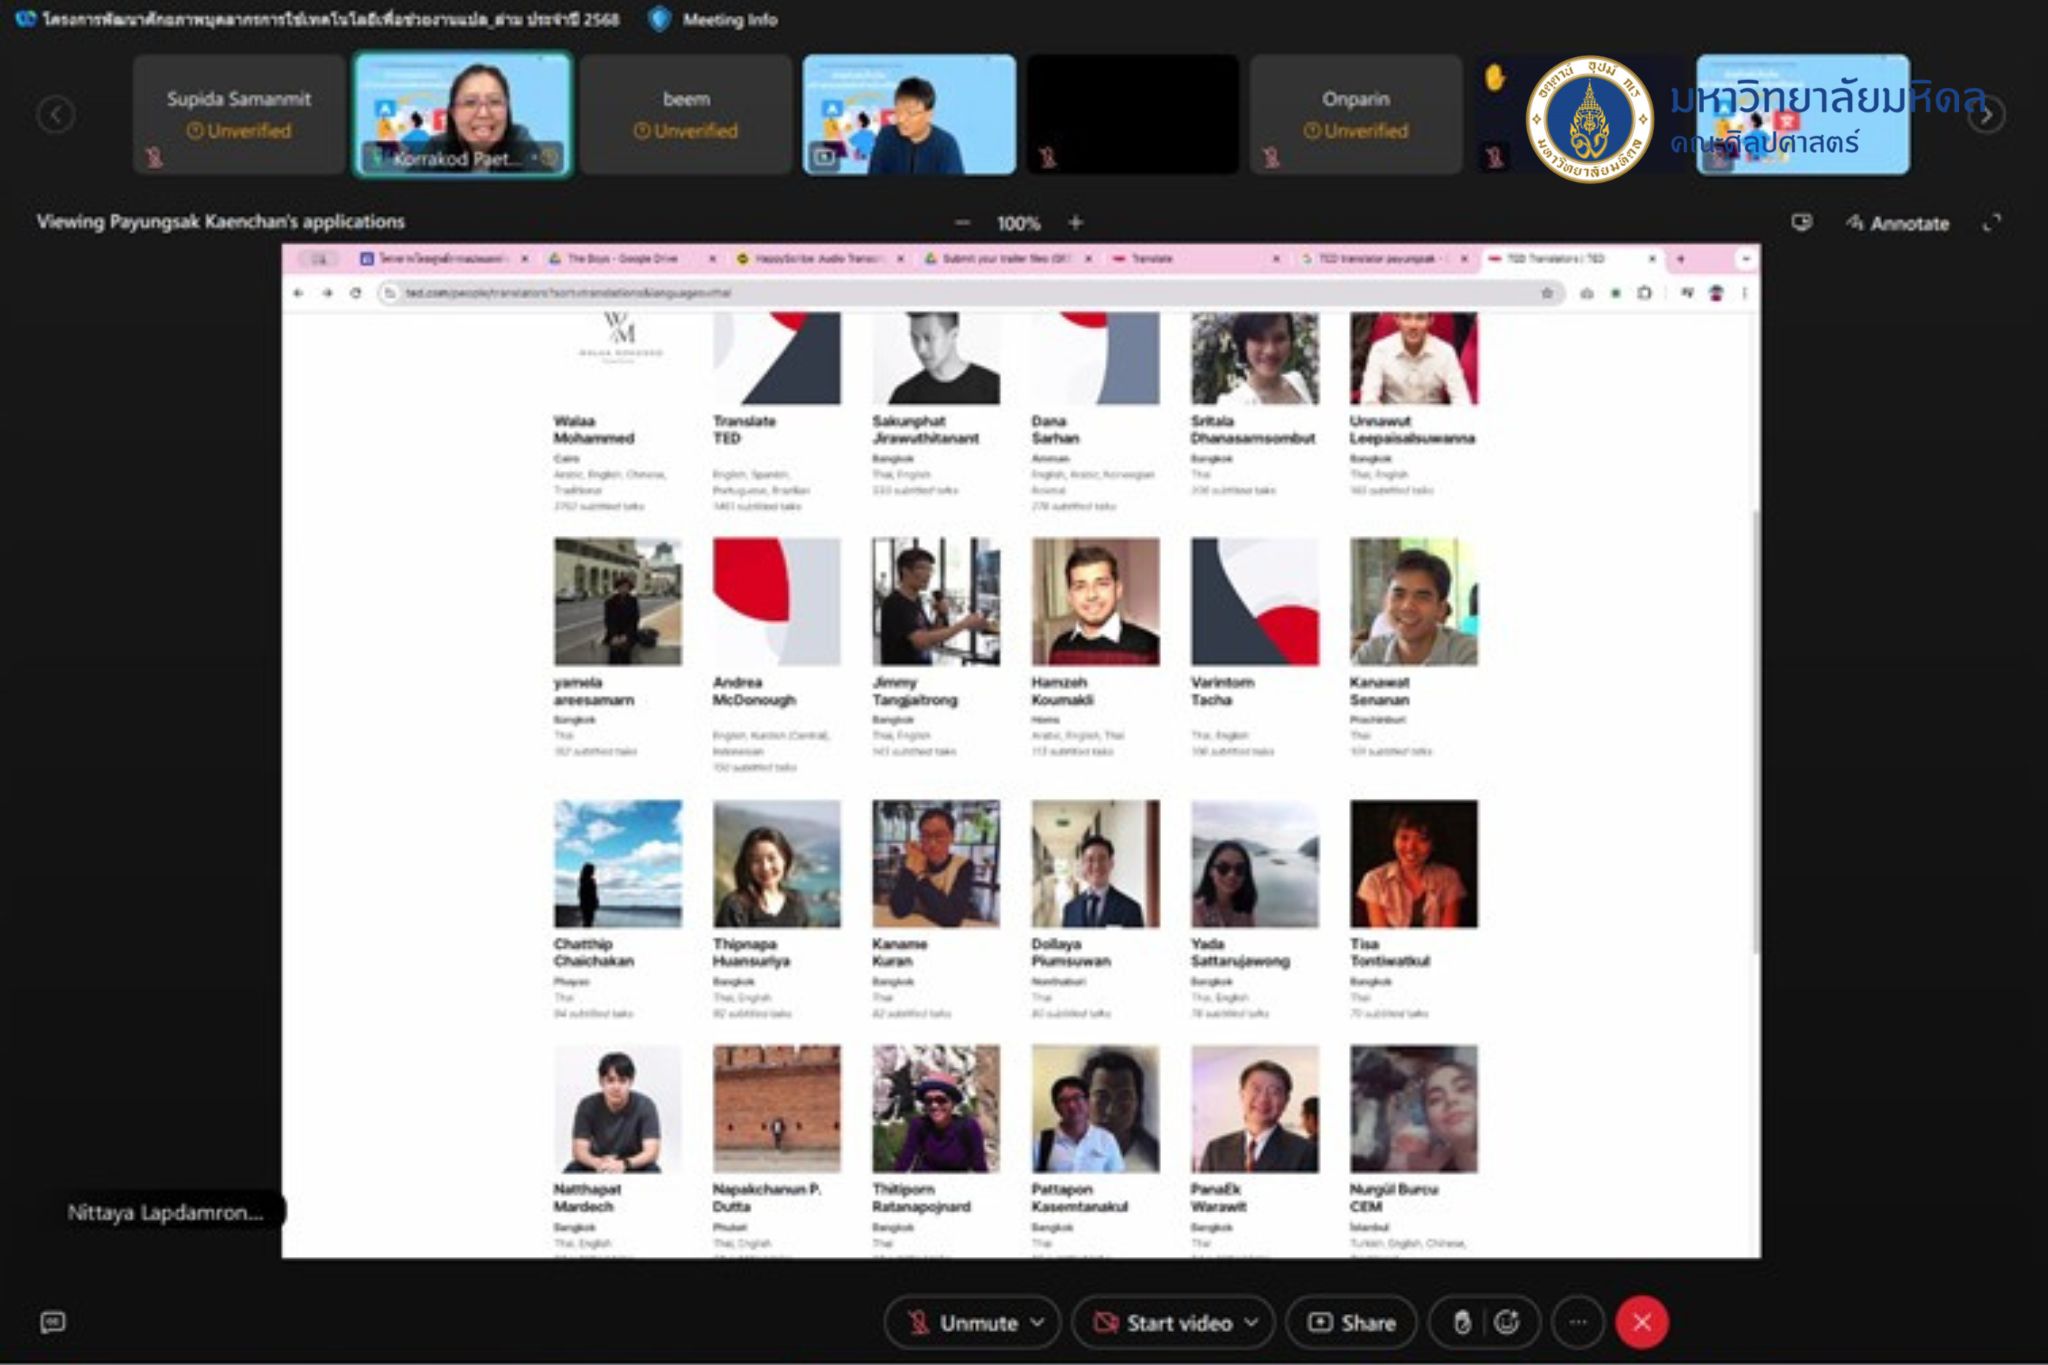Open Thipnapa Huansuriya translator profile

pos(751,952)
